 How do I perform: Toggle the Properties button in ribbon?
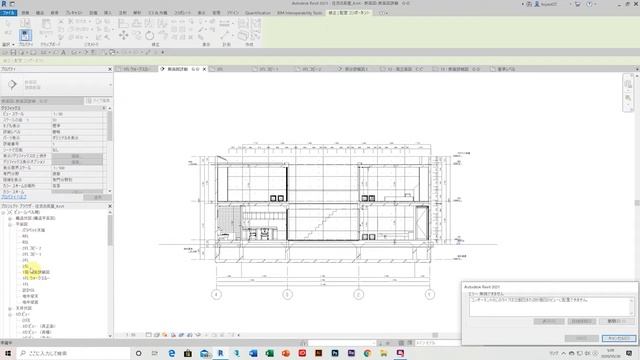[25, 35]
